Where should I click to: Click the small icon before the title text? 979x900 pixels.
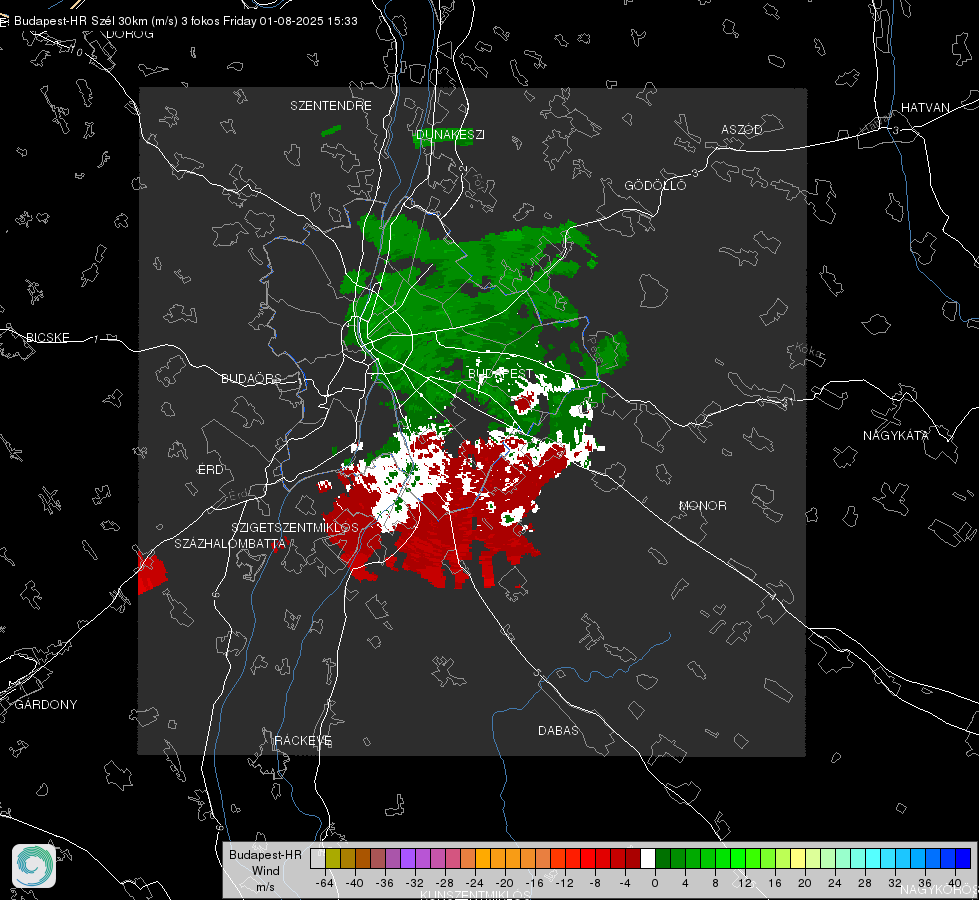click(4, 21)
